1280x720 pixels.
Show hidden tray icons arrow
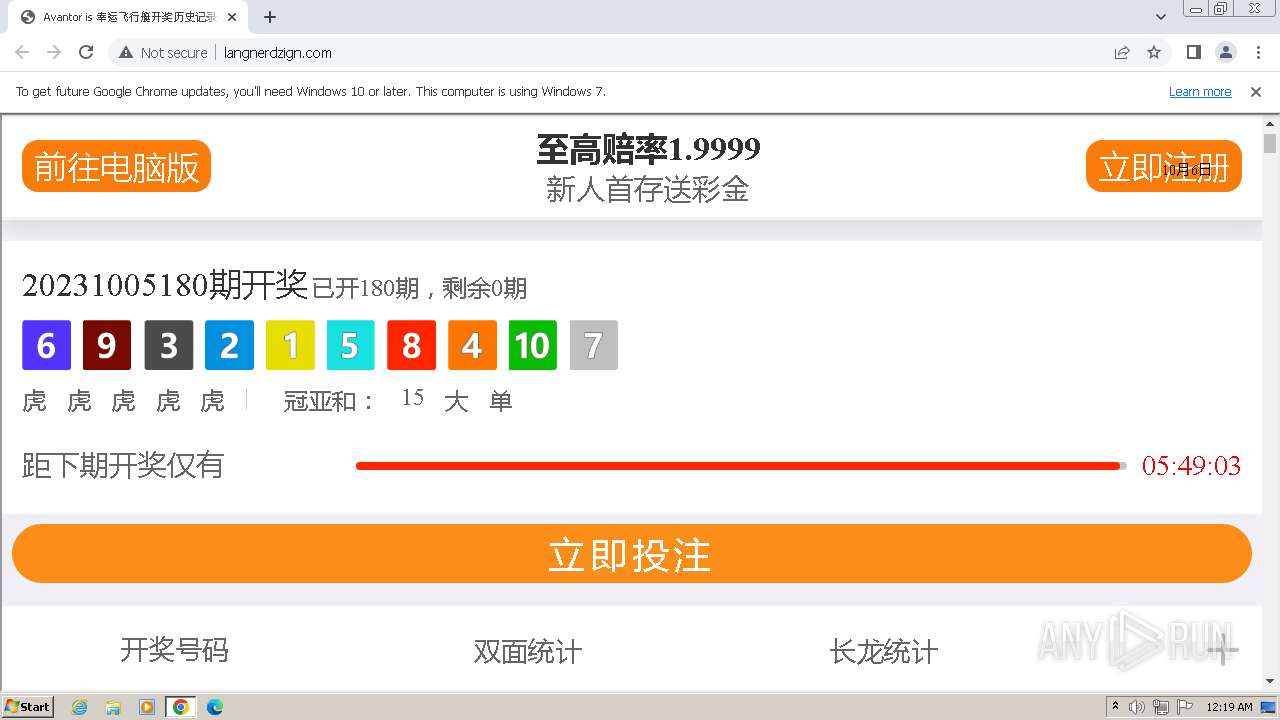(x=1116, y=707)
